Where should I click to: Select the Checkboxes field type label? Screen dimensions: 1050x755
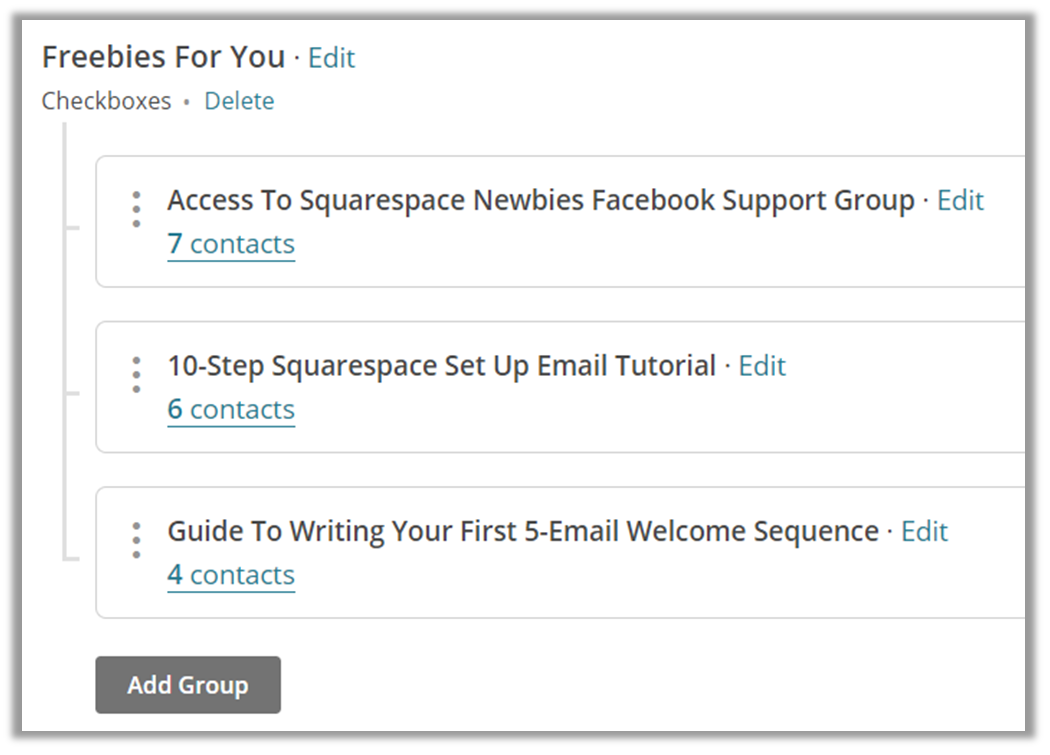pos(106,101)
